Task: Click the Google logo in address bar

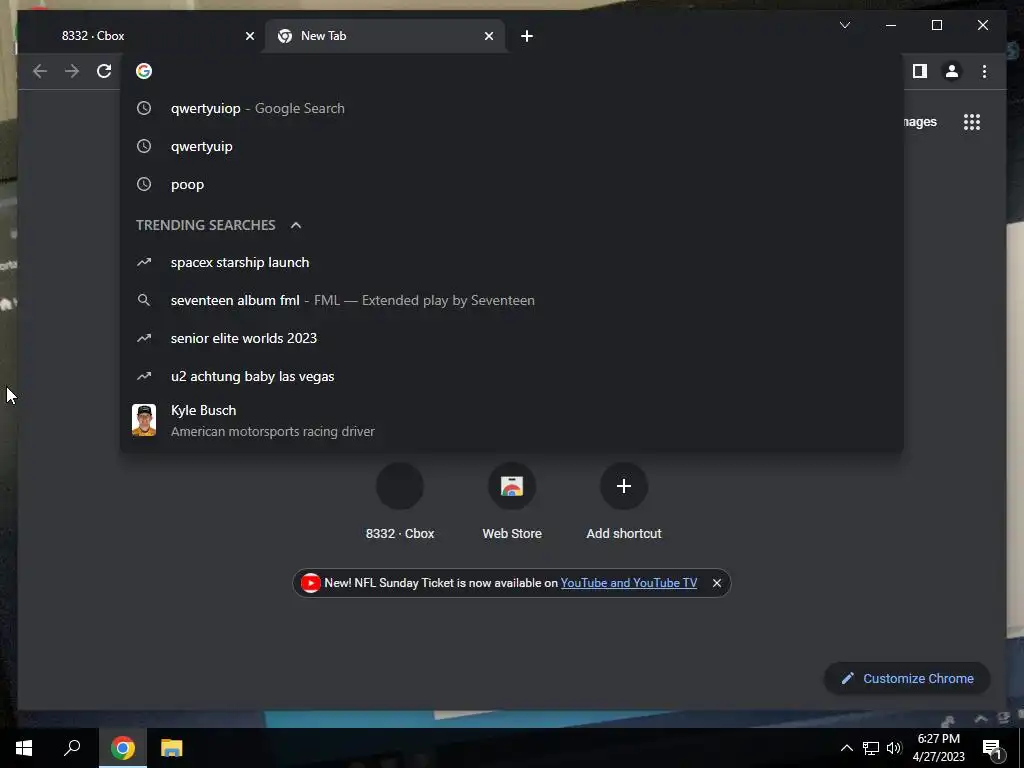Action: point(144,71)
